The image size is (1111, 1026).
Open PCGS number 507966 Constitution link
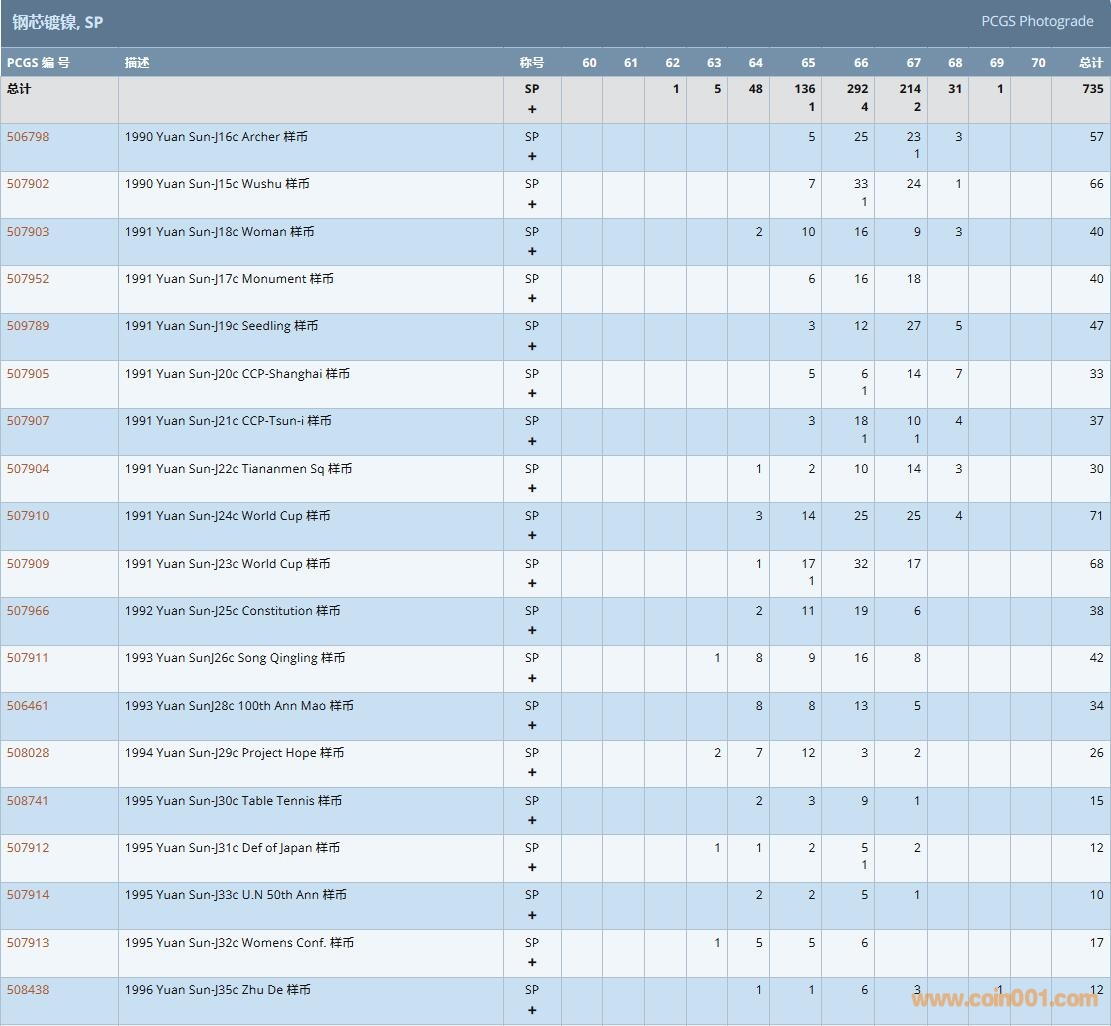(x=28, y=611)
